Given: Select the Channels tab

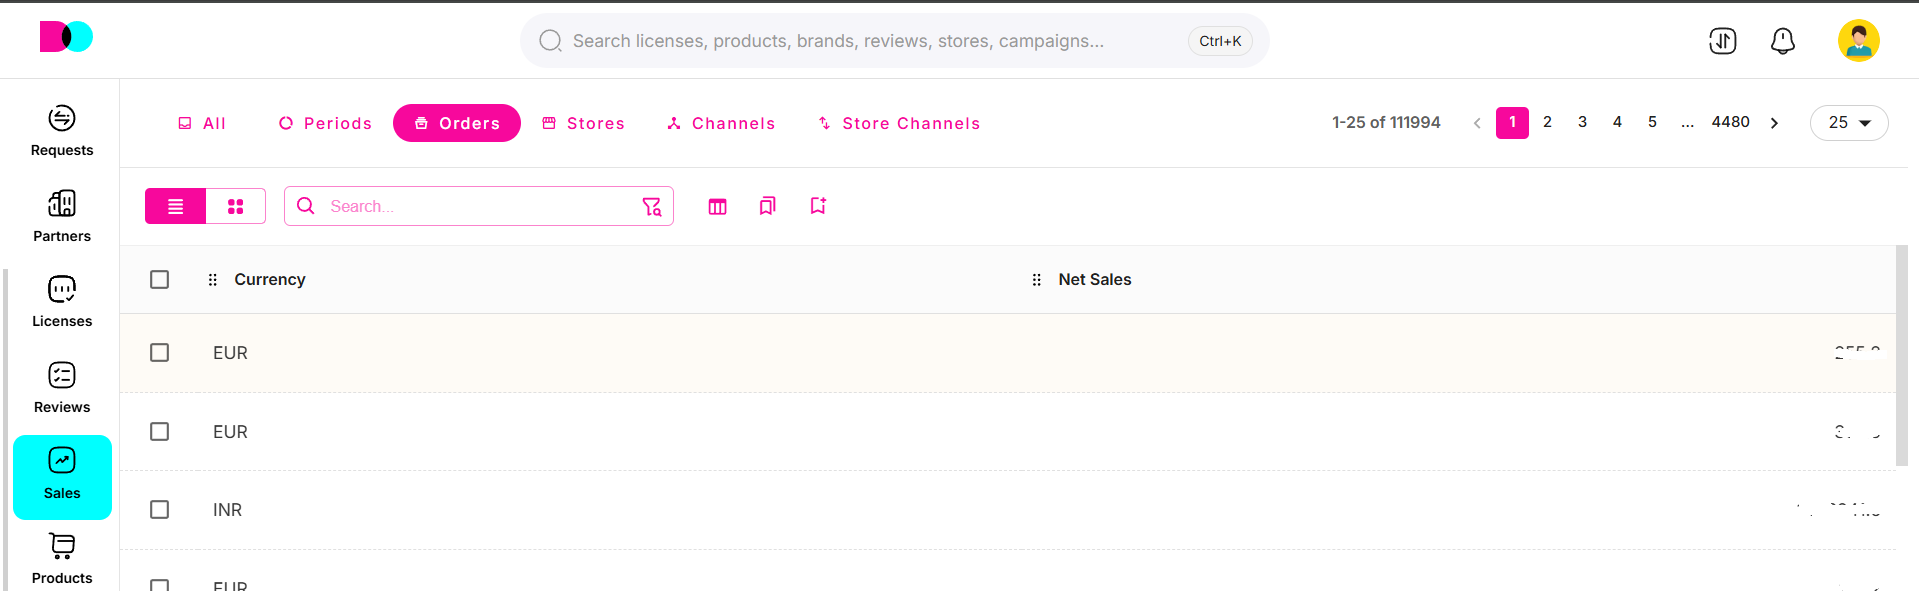Looking at the screenshot, I should click(x=721, y=123).
